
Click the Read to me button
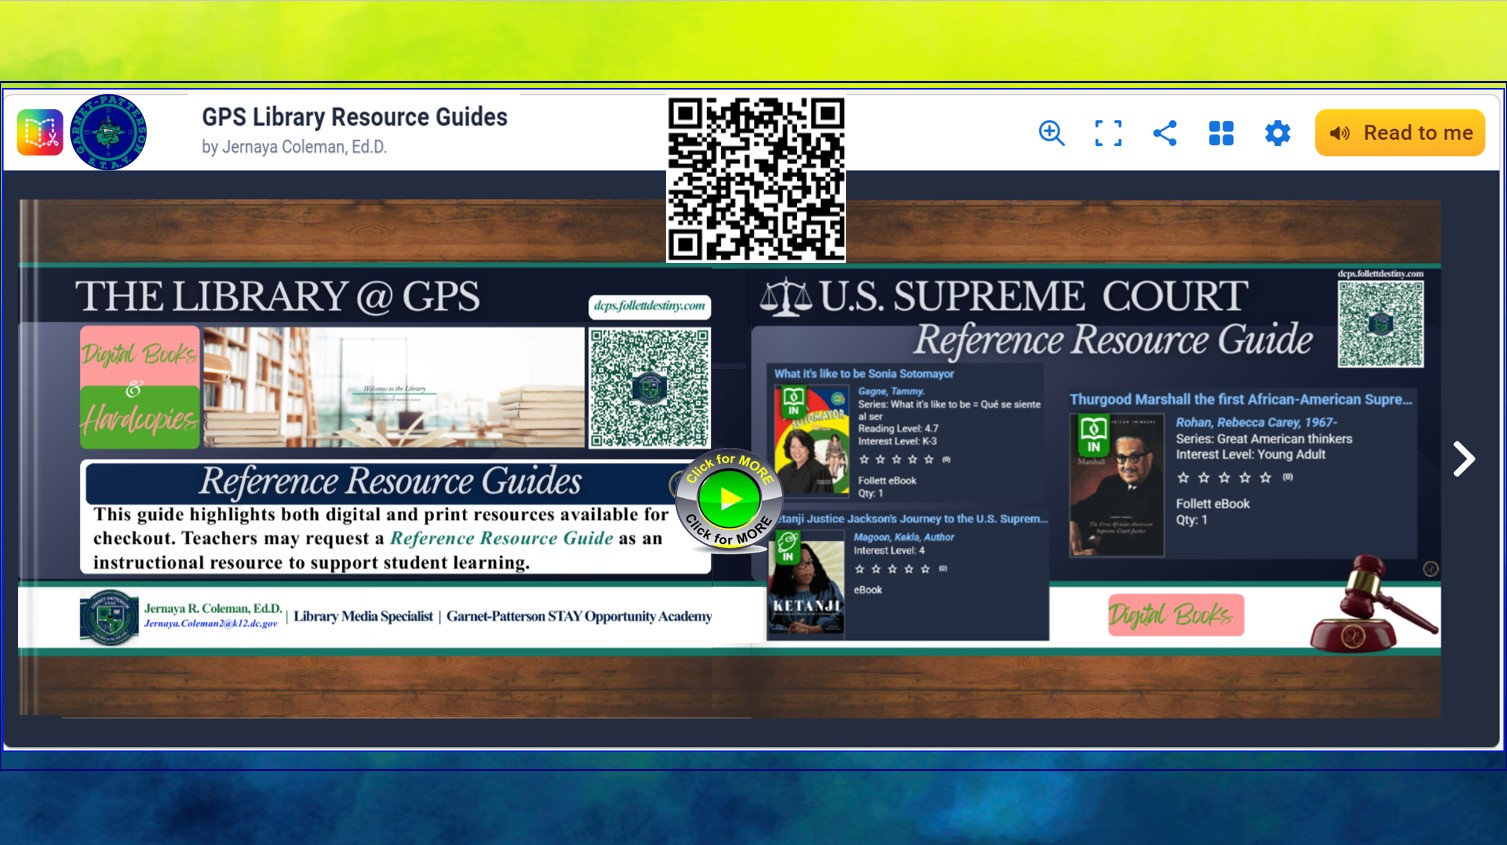(1400, 133)
